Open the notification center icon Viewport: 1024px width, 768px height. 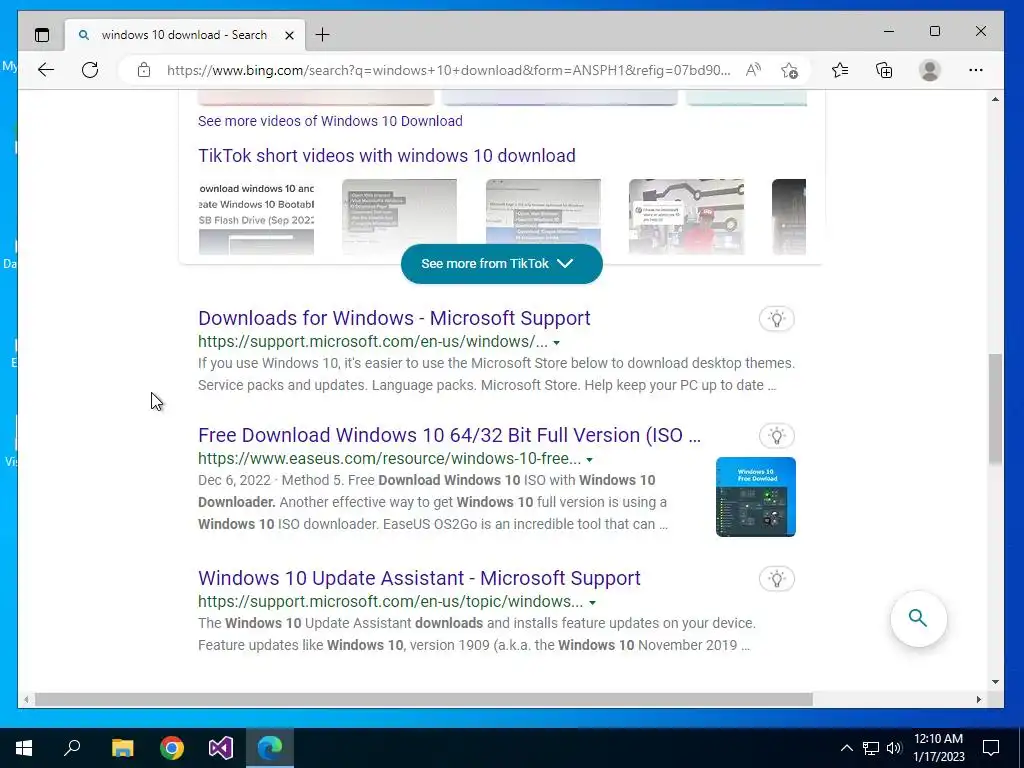(991, 748)
